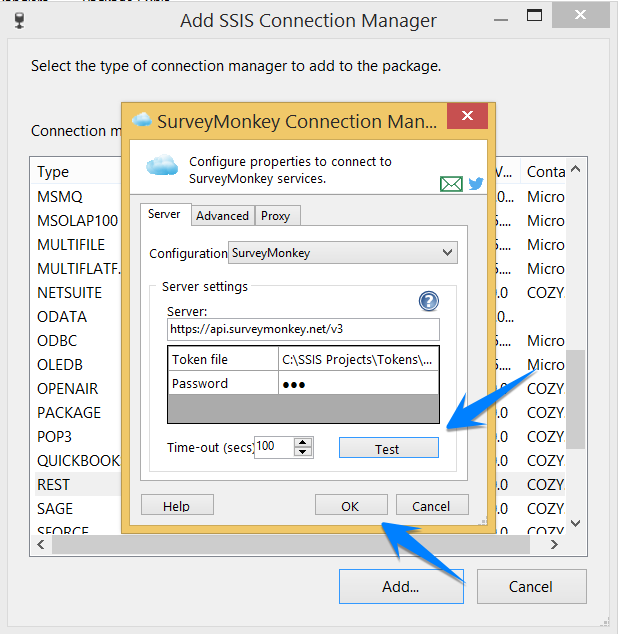618x634 pixels.
Task: Click the Token file label cell
Action: coord(224,359)
